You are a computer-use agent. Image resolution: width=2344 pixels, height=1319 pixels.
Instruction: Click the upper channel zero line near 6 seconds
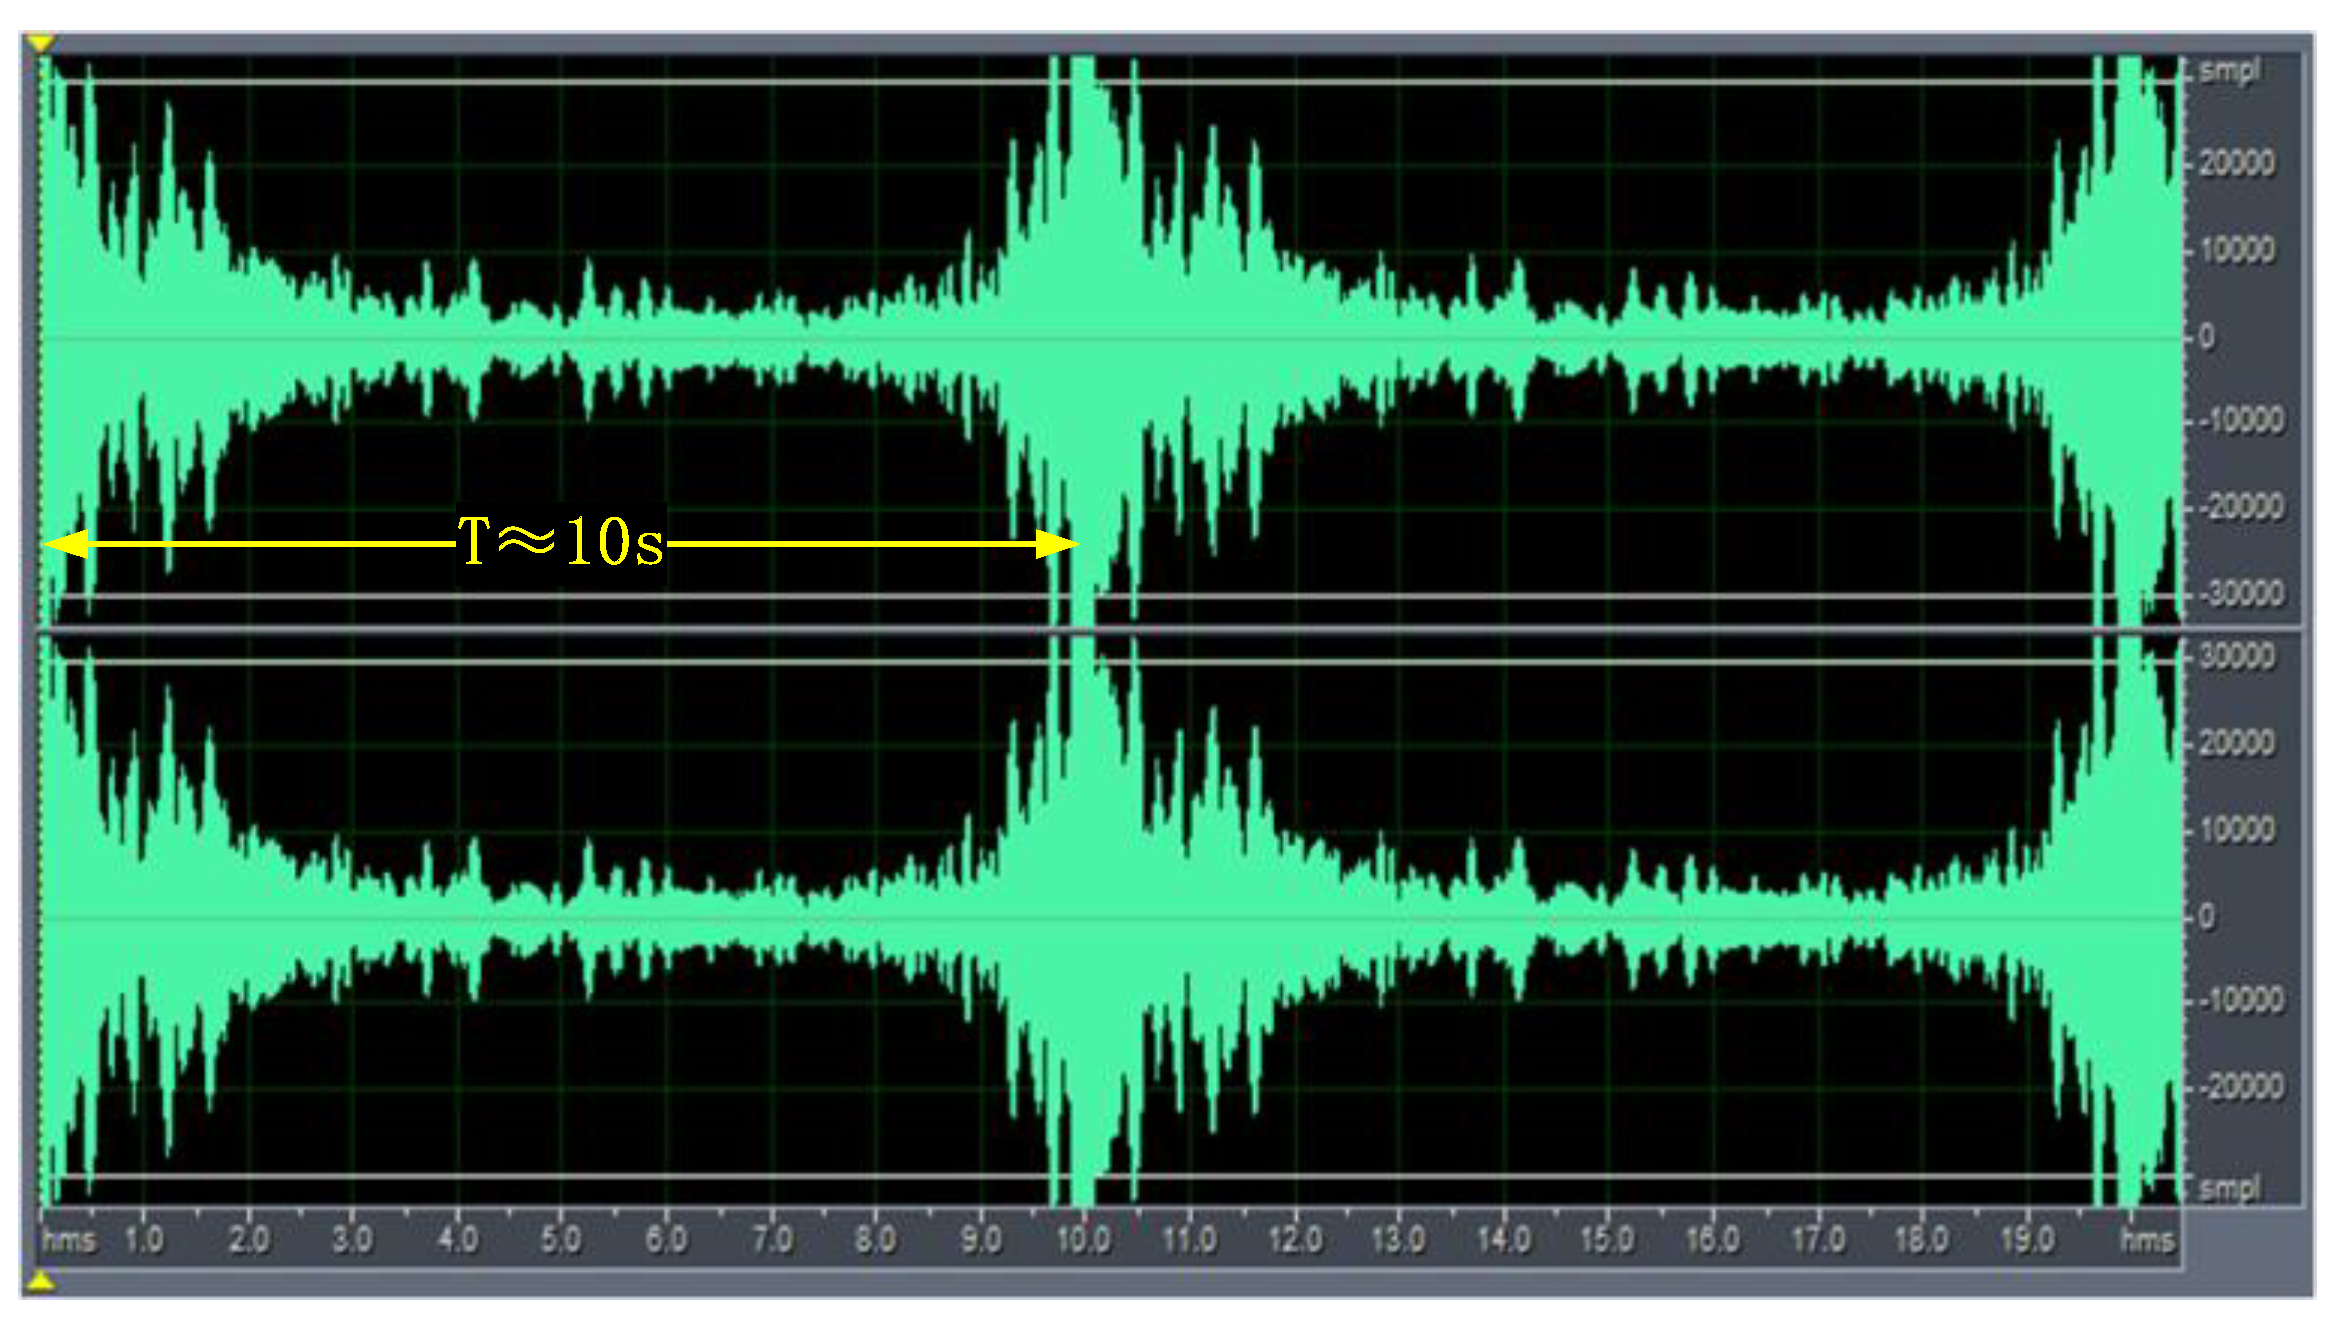pos(666,339)
